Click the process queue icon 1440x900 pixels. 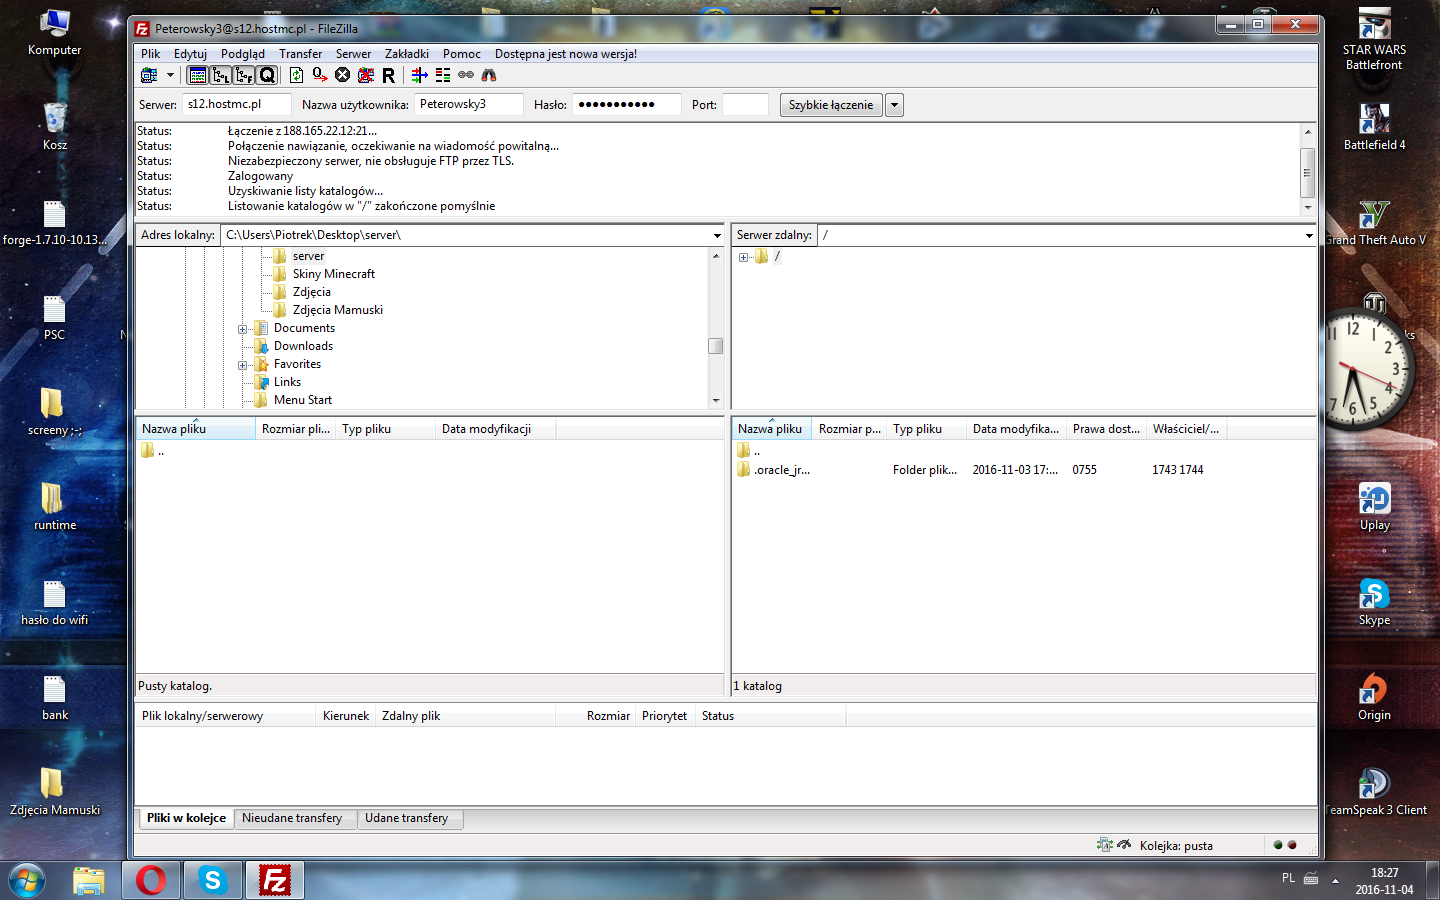coord(320,75)
